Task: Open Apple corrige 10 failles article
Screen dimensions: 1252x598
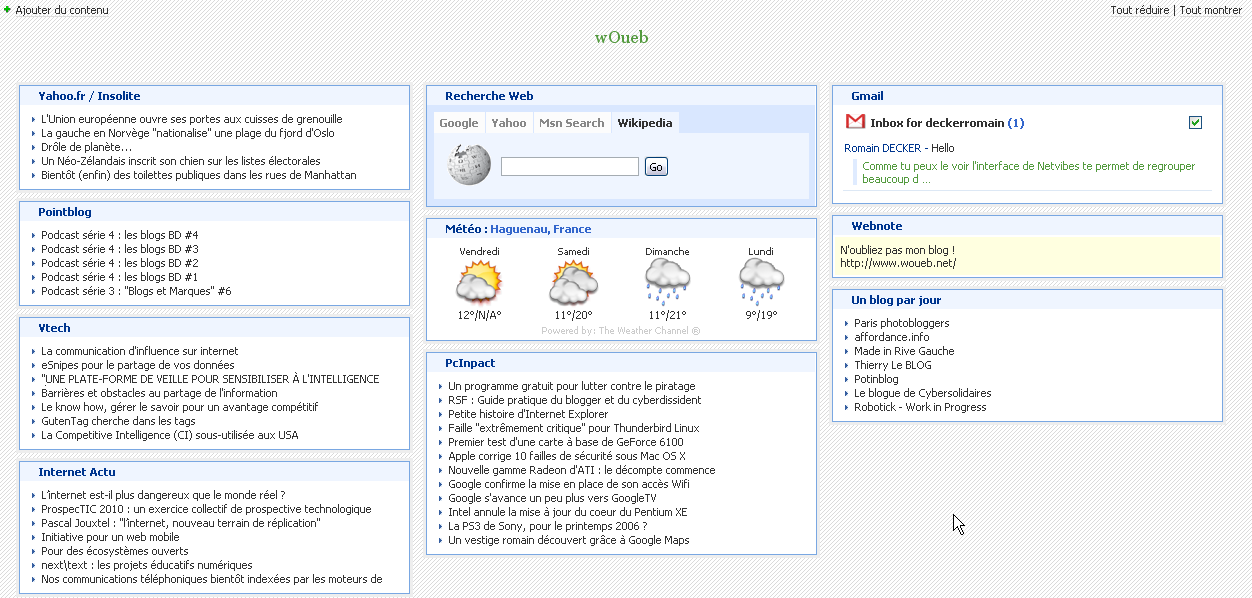Action: click(x=567, y=456)
